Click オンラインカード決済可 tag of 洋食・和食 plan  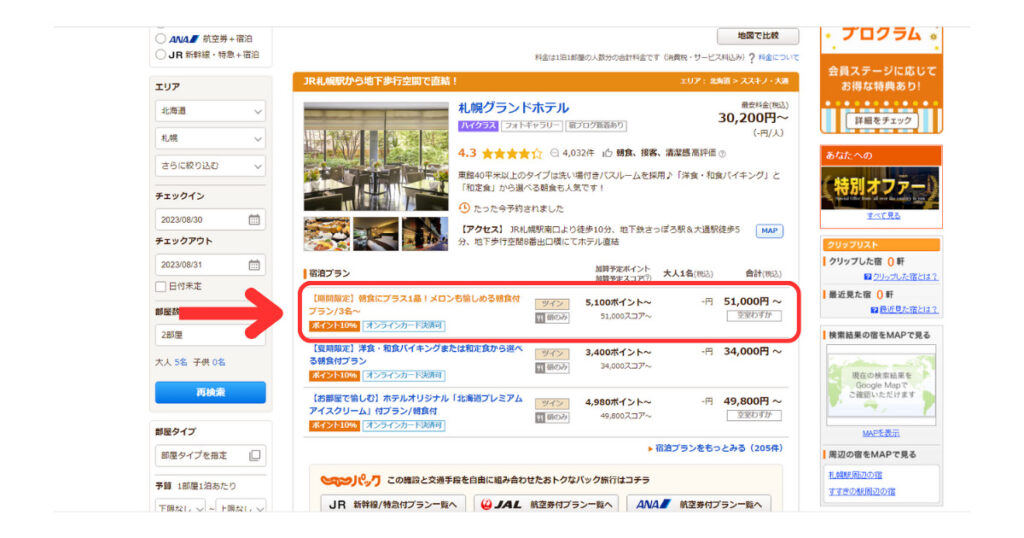click(x=404, y=375)
